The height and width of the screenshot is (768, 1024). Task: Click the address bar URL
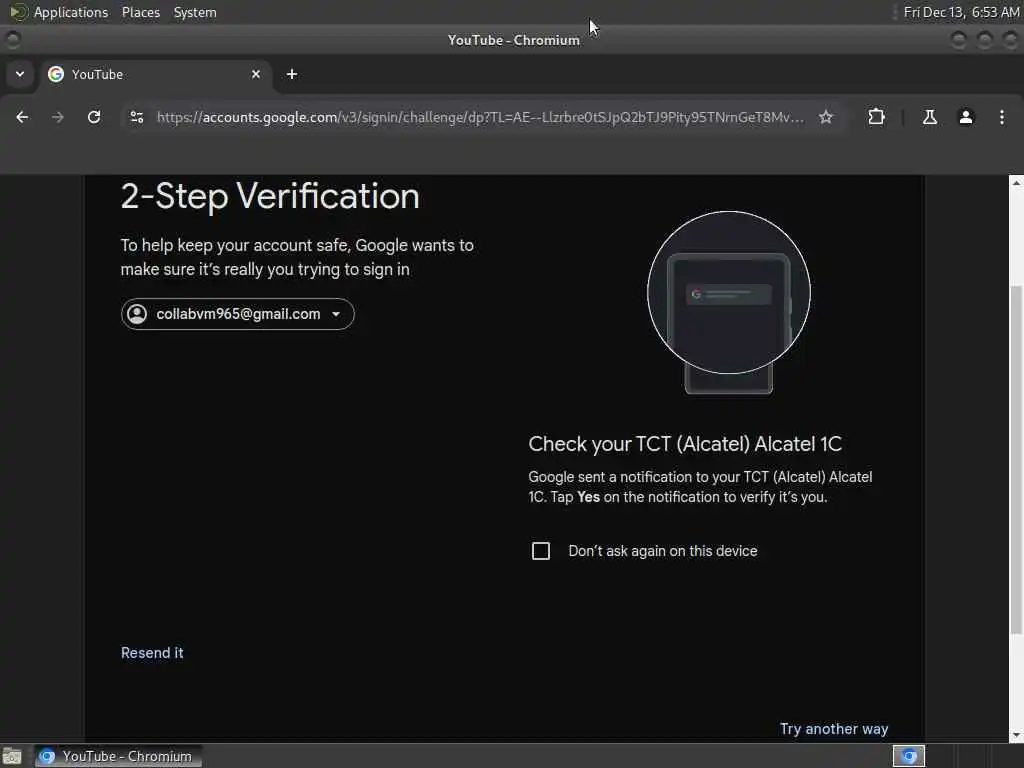tap(480, 117)
